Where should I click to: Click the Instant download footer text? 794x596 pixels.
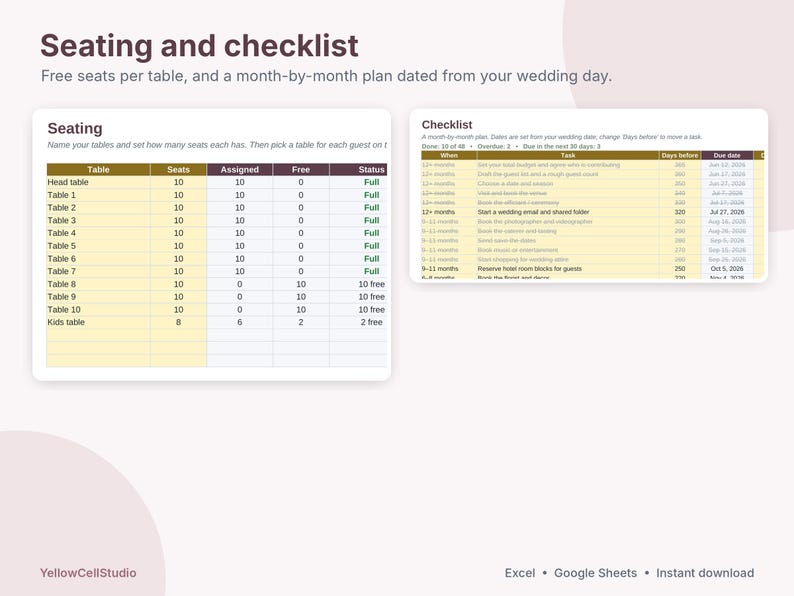(x=705, y=573)
